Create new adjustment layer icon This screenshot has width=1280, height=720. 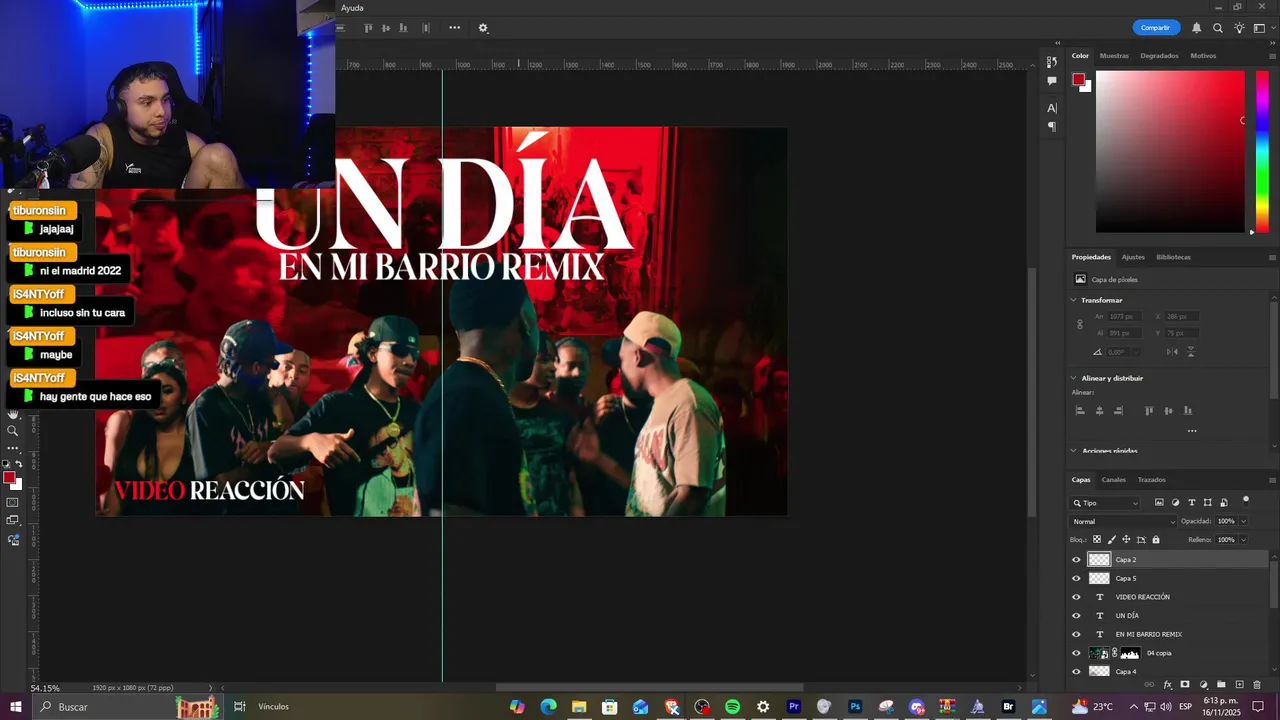(x=1203, y=685)
